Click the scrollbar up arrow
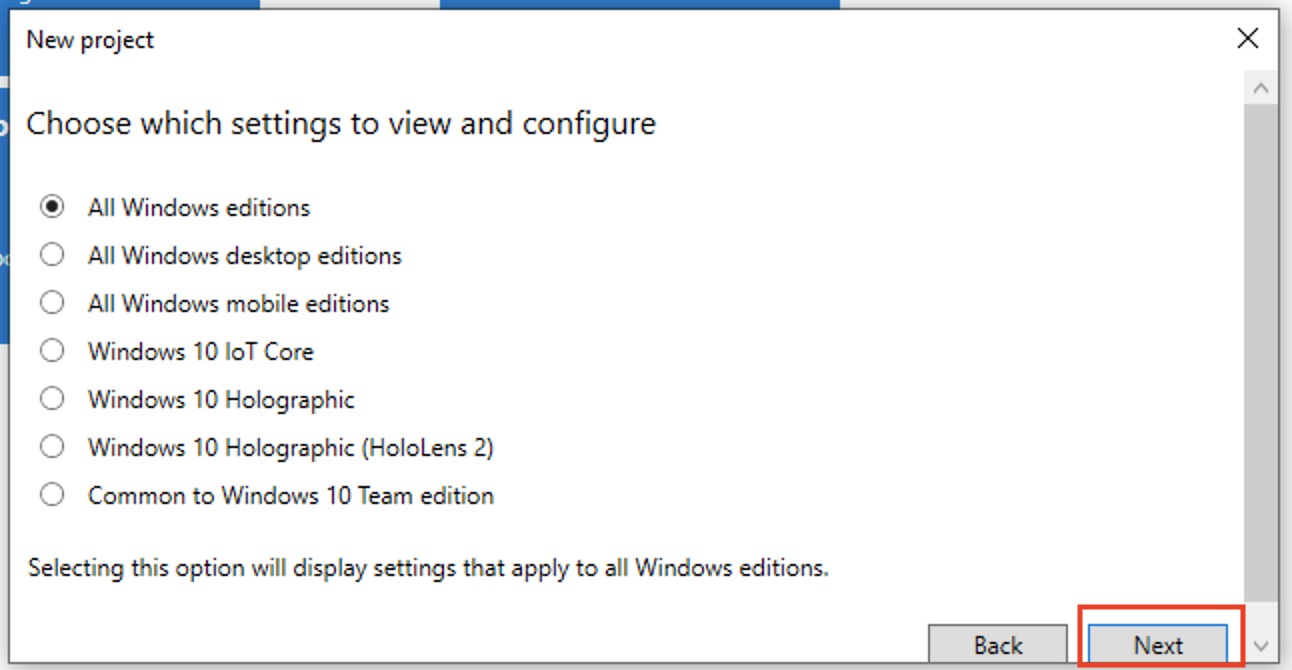The height and width of the screenshot is (670, 1292). tap(1261, 88)
